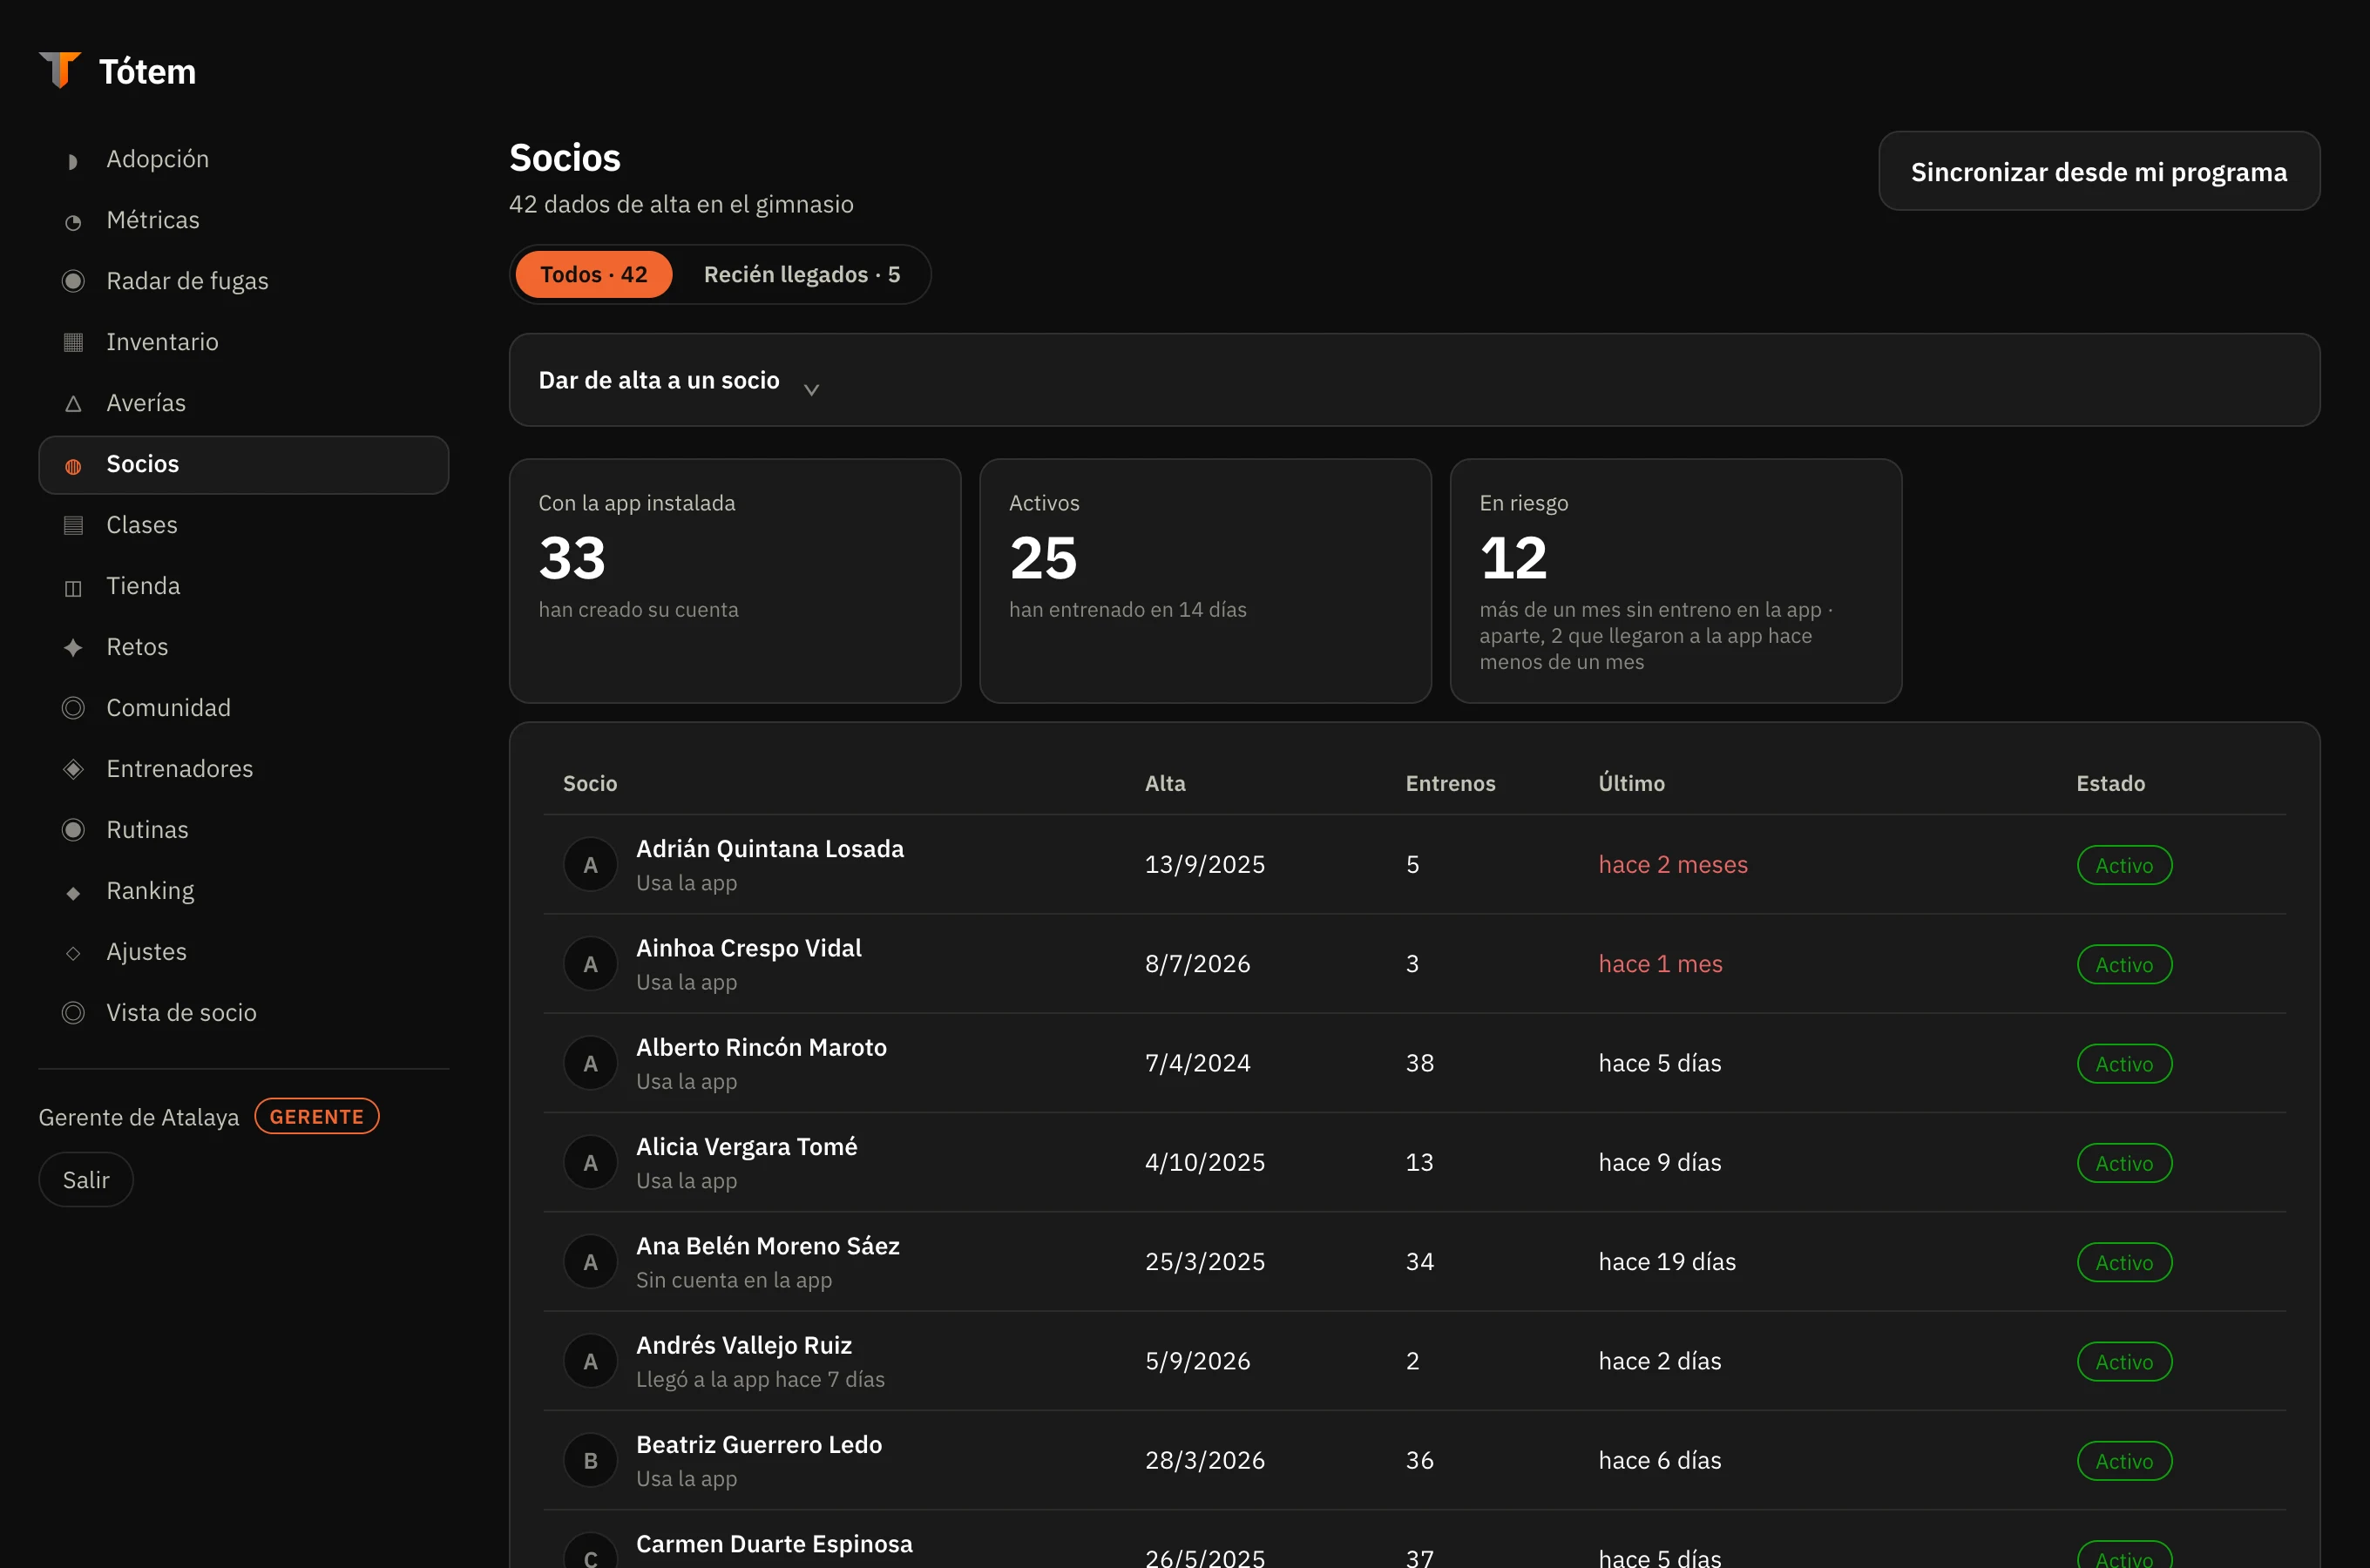Image resolution: width=2370 pixels, height=1568 pixels.
Task: Select the Todos · 42 filter
Action: point(593,274)
